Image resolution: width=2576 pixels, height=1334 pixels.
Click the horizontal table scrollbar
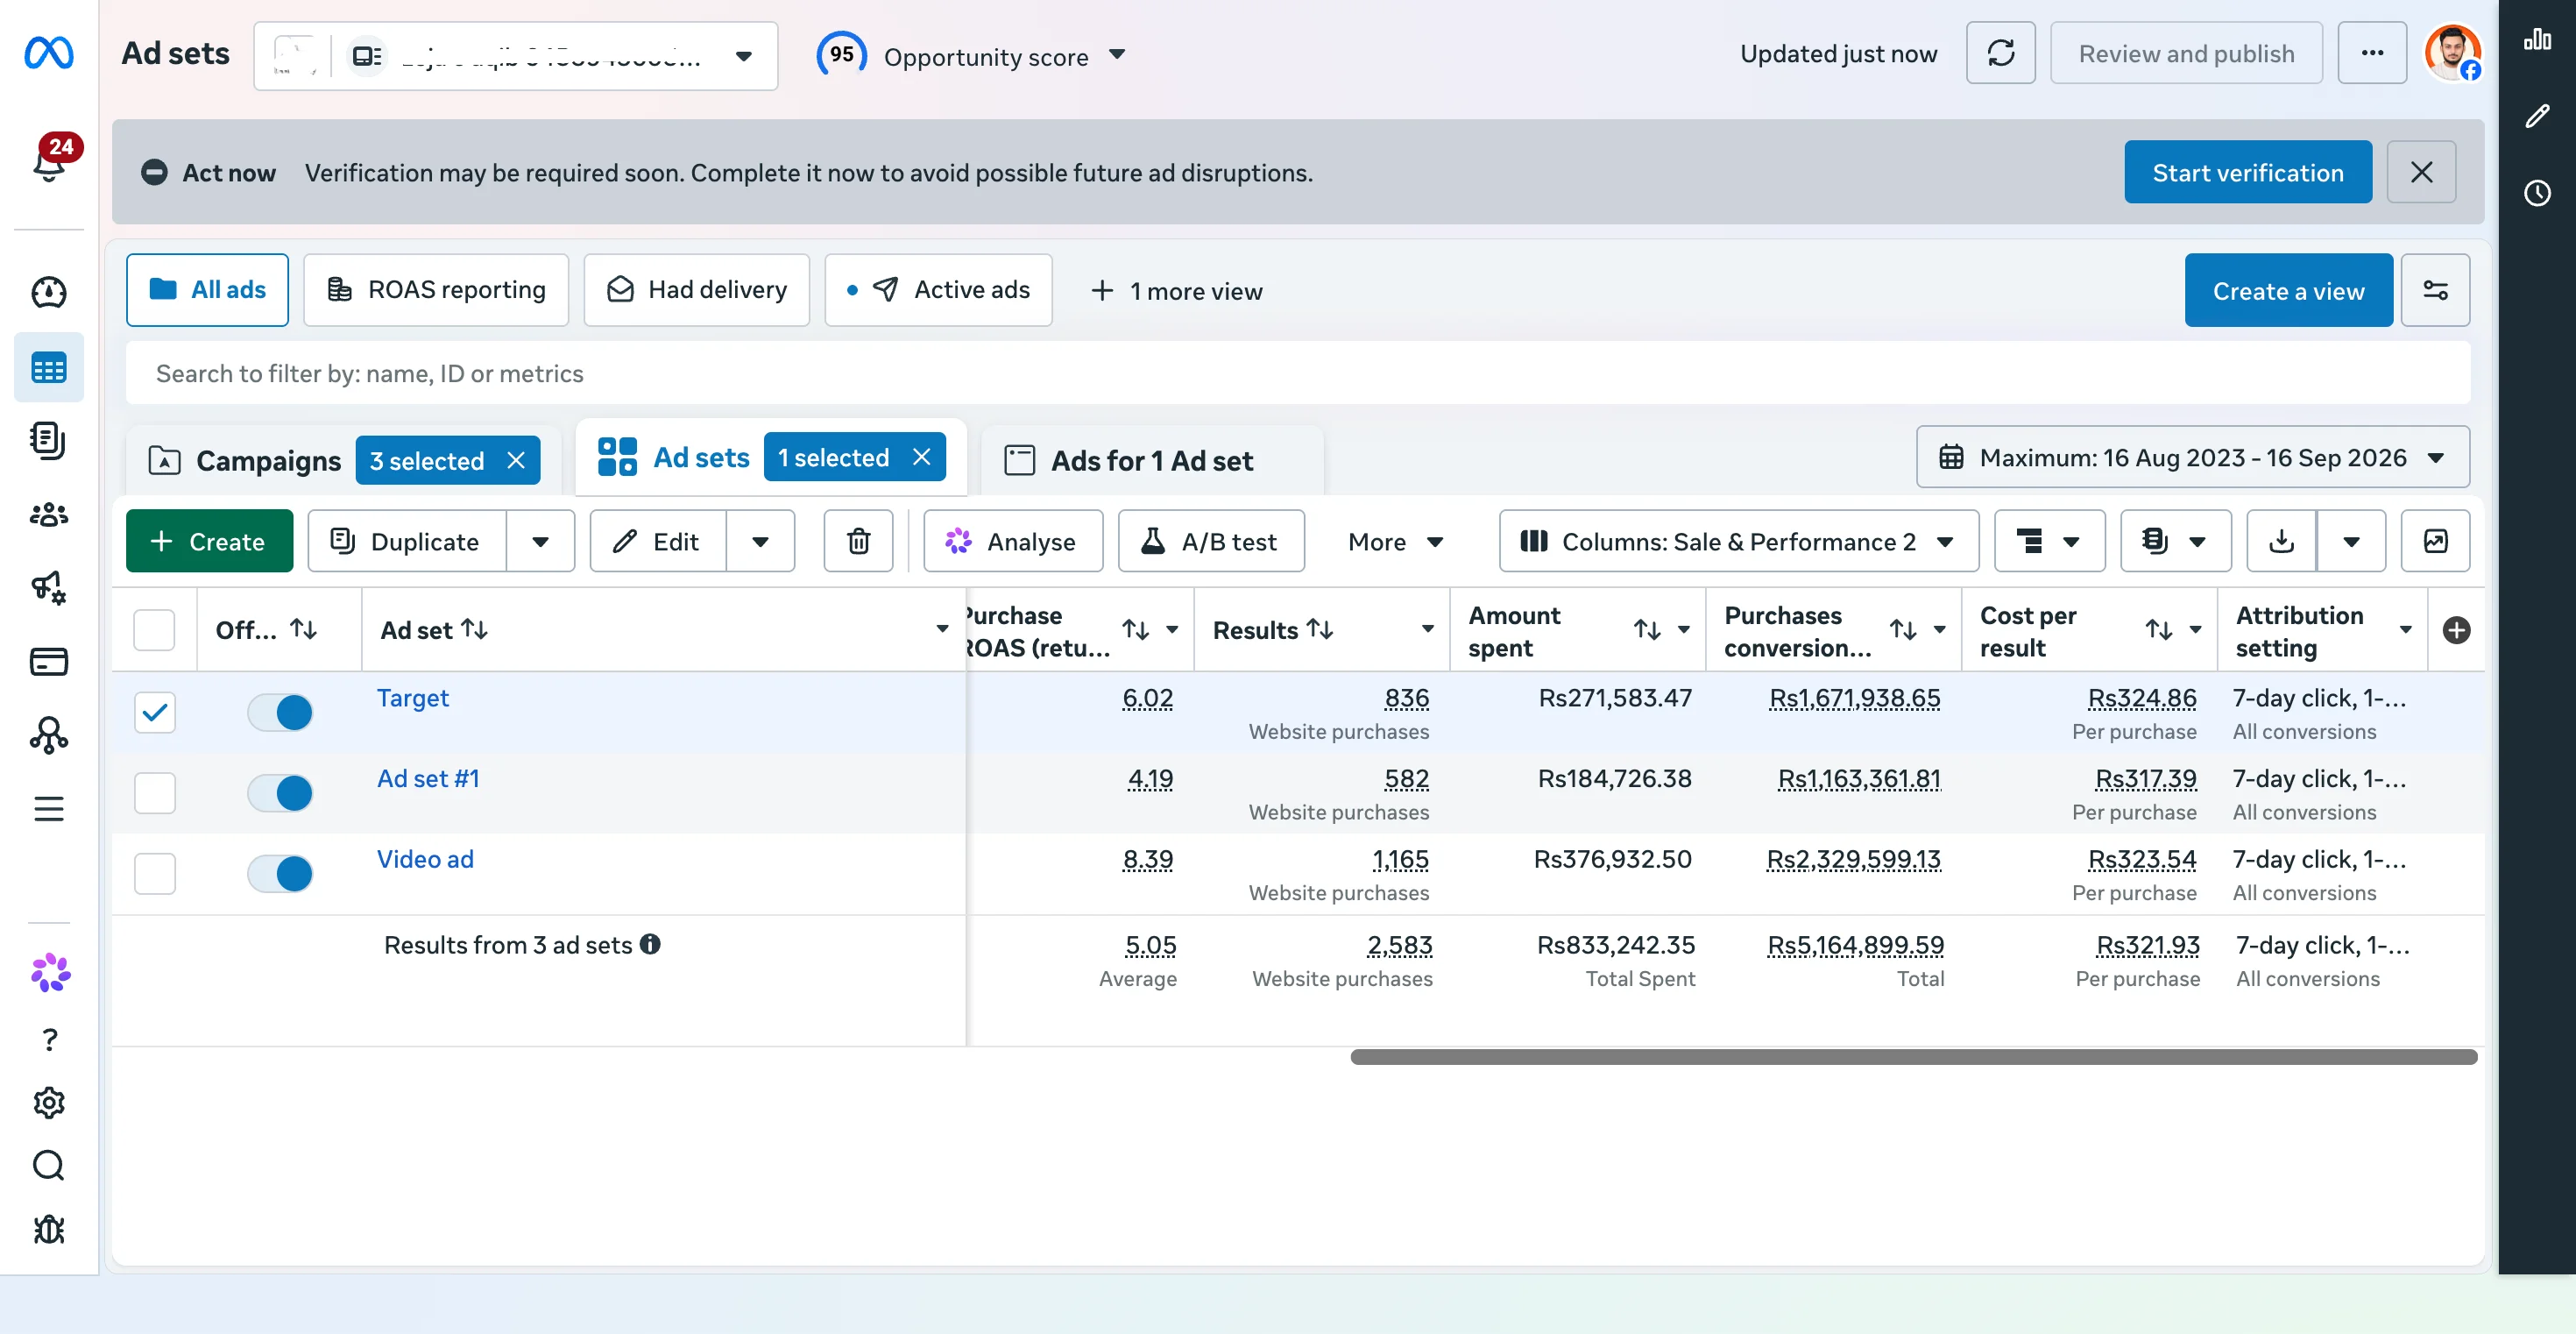coord(1913,1057)
